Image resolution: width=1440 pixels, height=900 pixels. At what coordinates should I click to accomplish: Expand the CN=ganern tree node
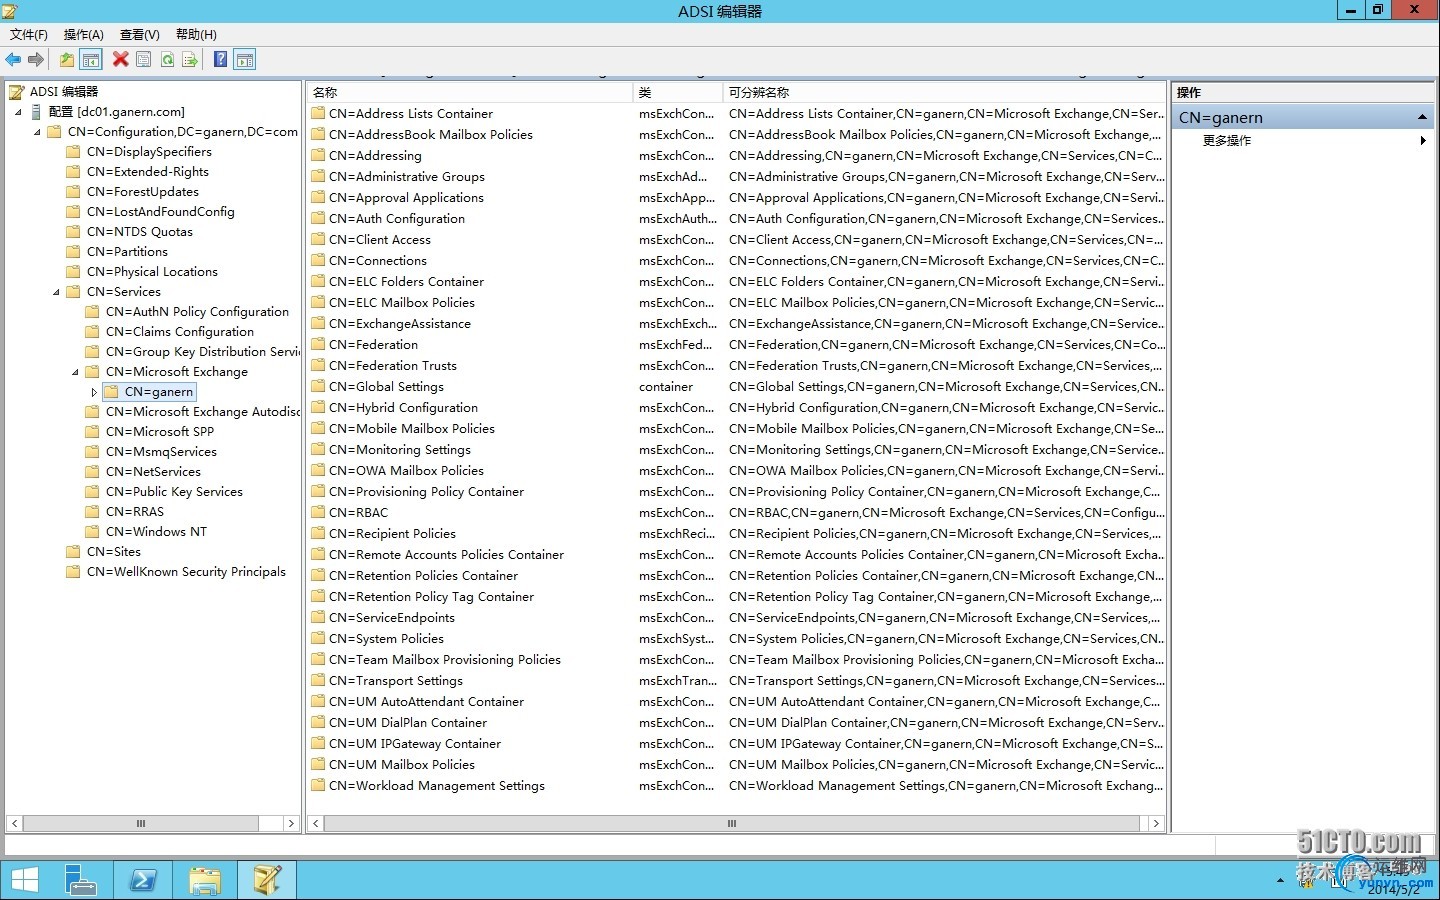coord(94,392)
